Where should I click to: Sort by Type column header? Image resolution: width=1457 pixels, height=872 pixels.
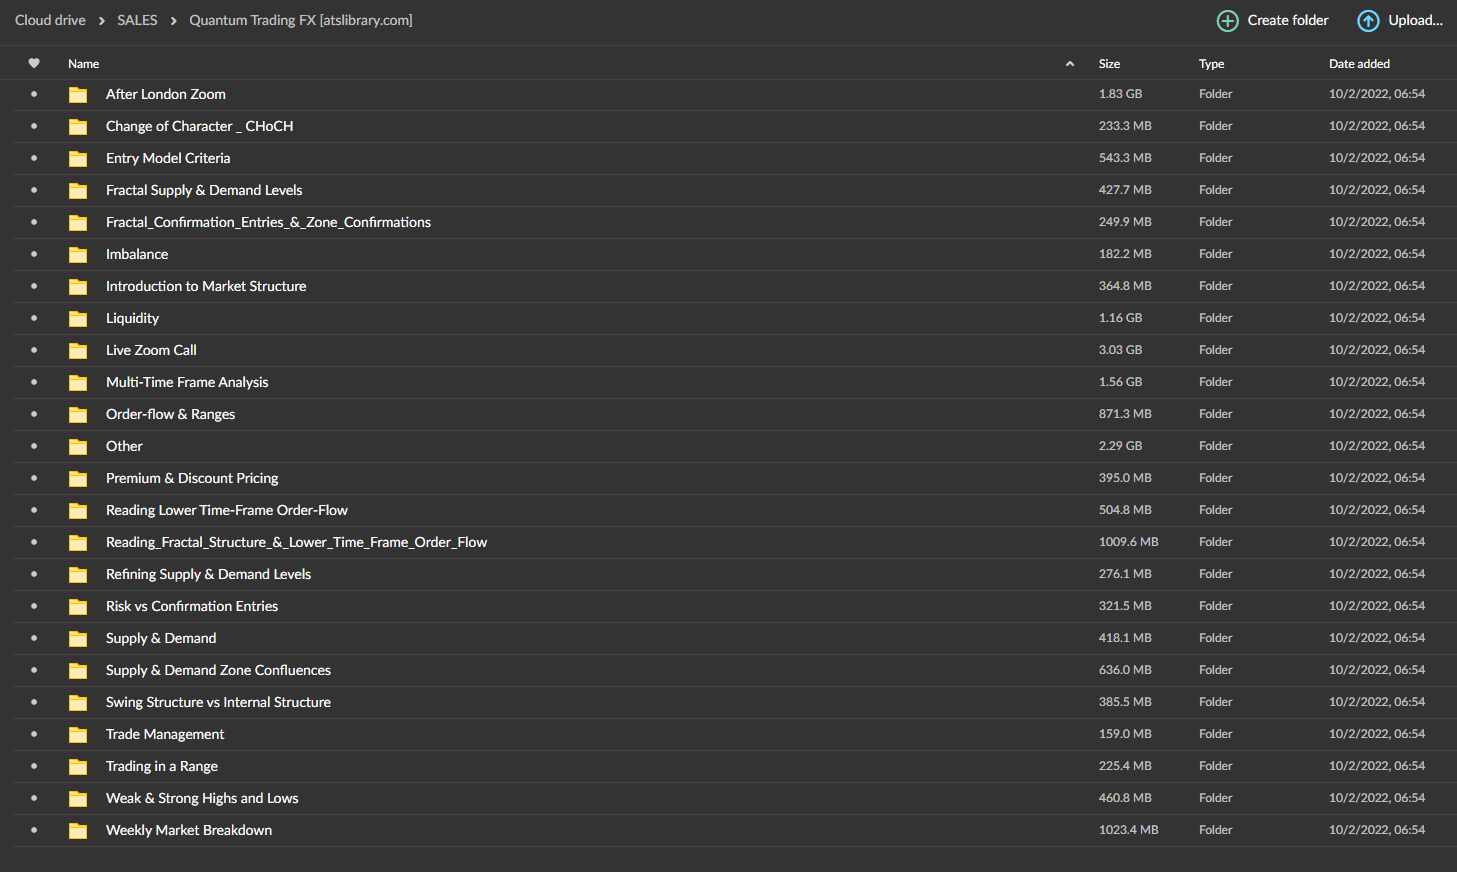pyautogui.click(x=1211, y=64)
